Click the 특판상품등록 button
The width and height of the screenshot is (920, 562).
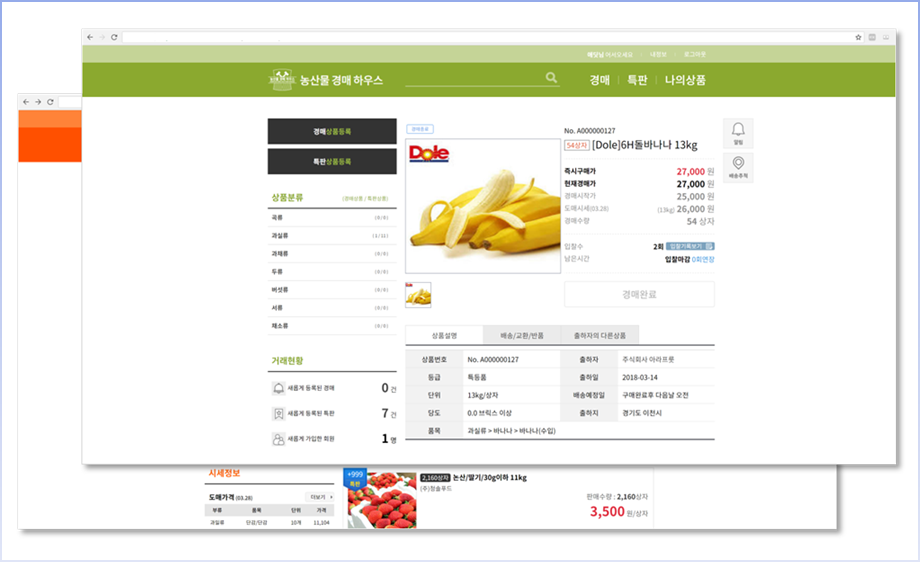click(332, 161)
